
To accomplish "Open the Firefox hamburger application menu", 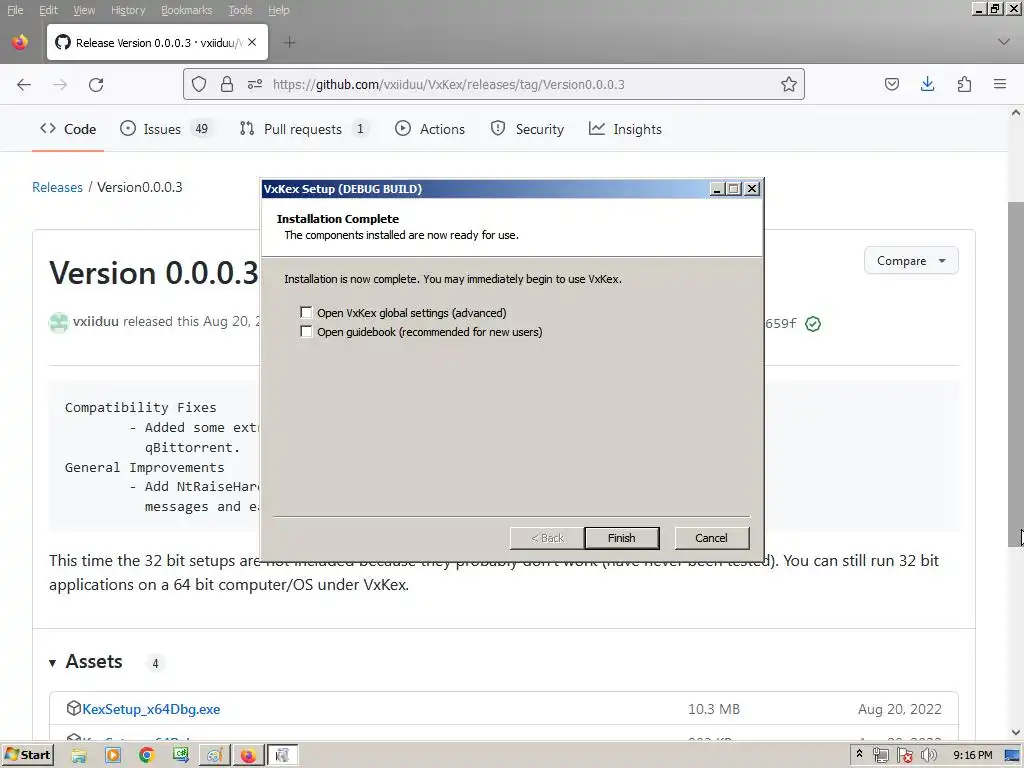I will 1000,84.
